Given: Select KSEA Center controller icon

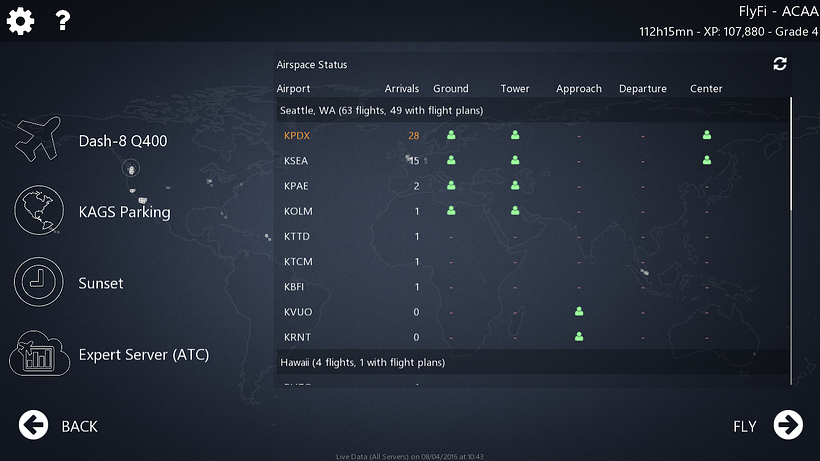Looking at the screenshot, I should point(707,160).
